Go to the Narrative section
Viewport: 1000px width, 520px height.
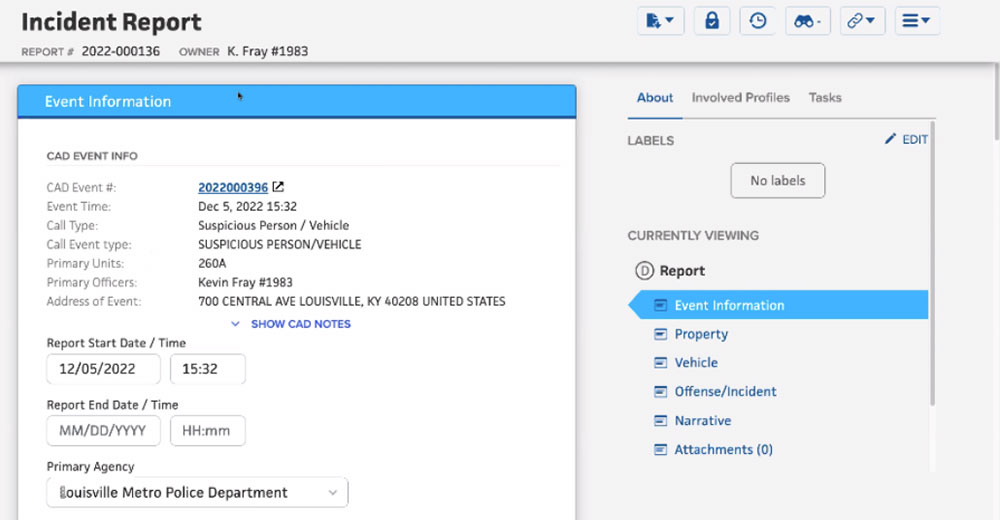702,421
